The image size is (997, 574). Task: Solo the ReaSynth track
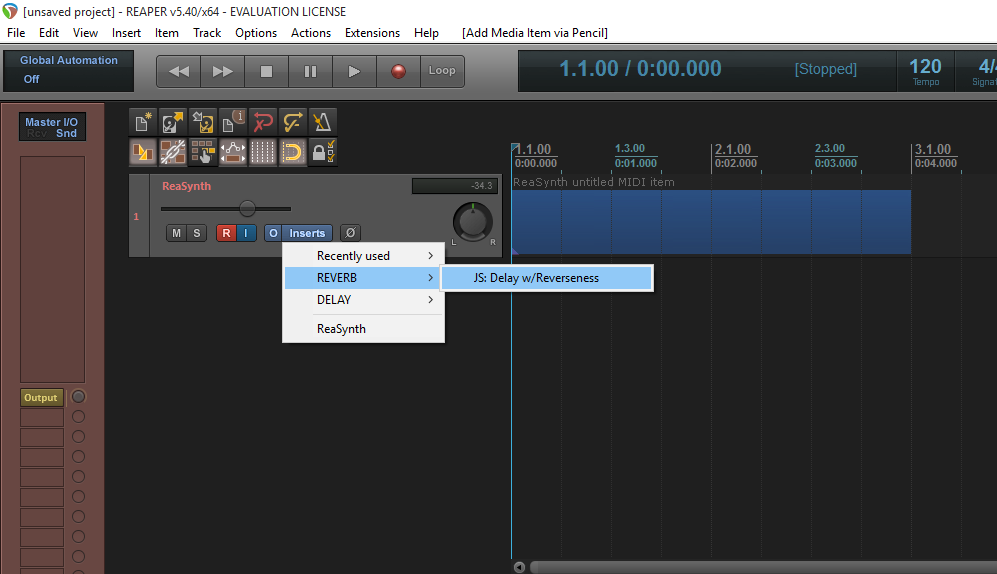(x=196, y=233)
